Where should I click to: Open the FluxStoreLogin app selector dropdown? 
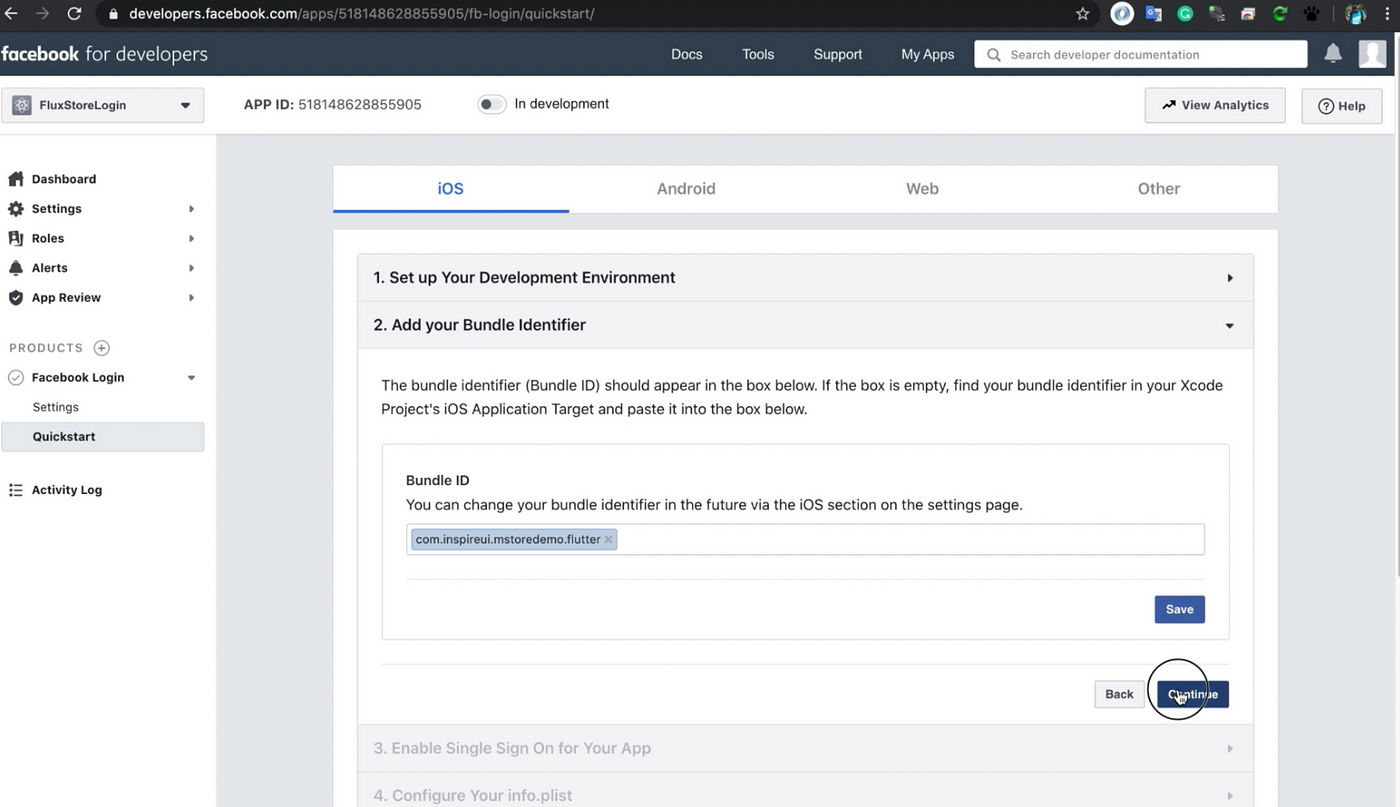(102, 105)
